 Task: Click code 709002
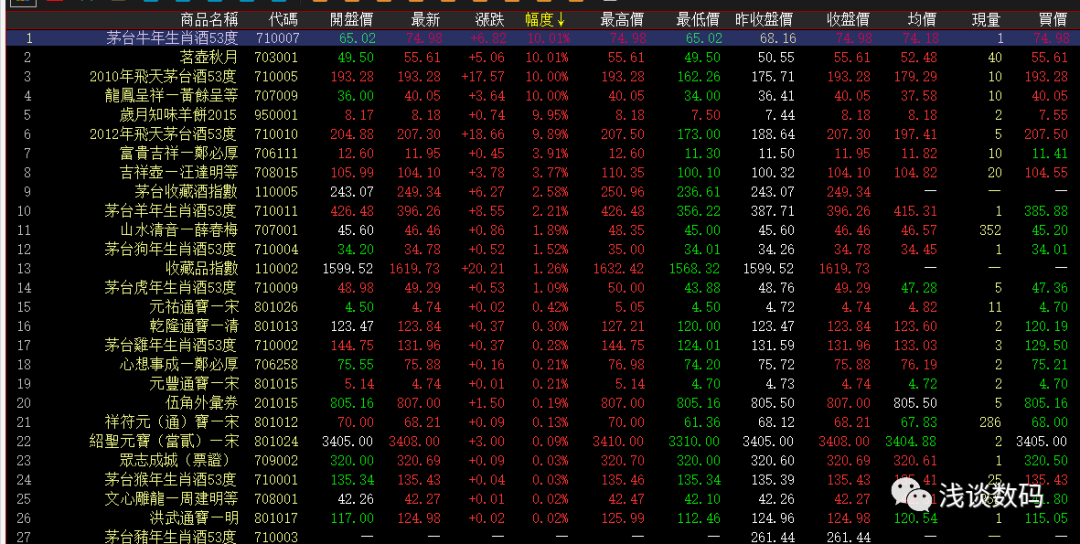point(277,461)
